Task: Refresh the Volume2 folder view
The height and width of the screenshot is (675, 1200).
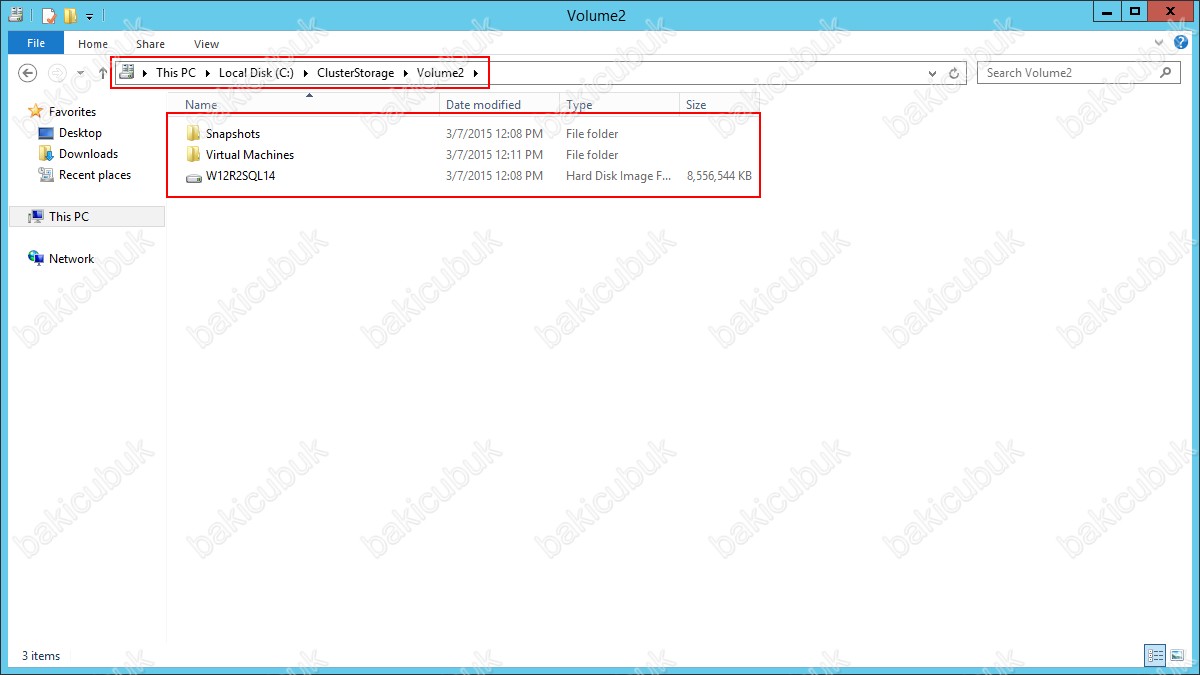Action: pos(954,73)
